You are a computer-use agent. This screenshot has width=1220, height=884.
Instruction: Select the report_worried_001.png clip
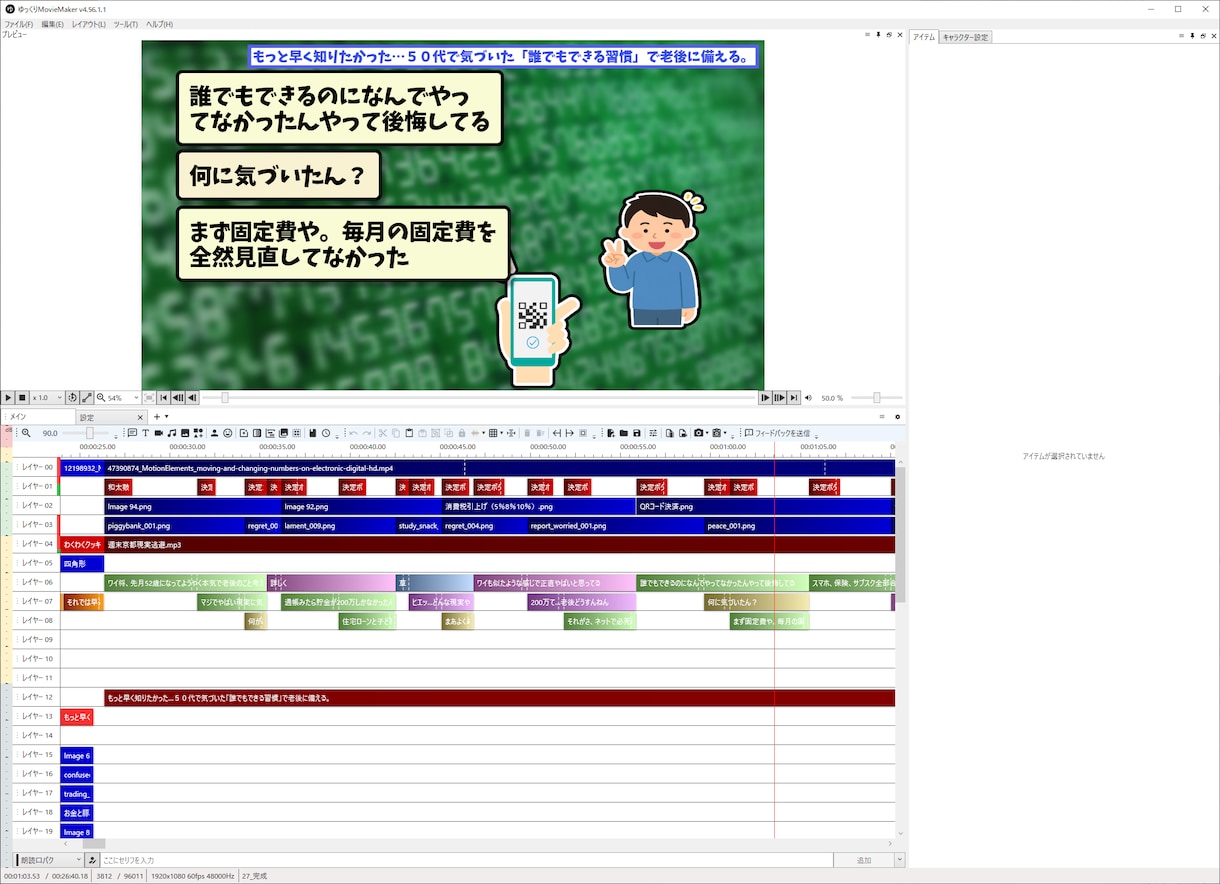(x=616, y=525)
